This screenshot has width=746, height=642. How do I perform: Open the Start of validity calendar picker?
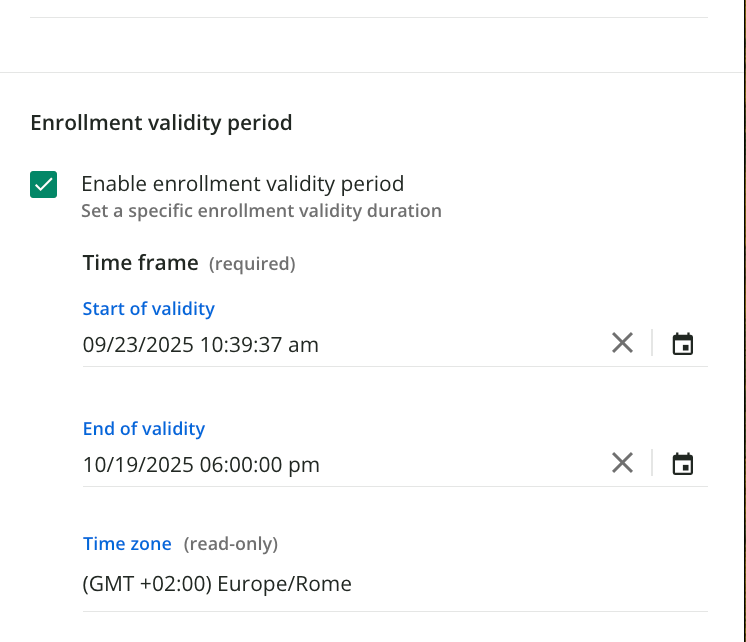click(x=683, y=344)
